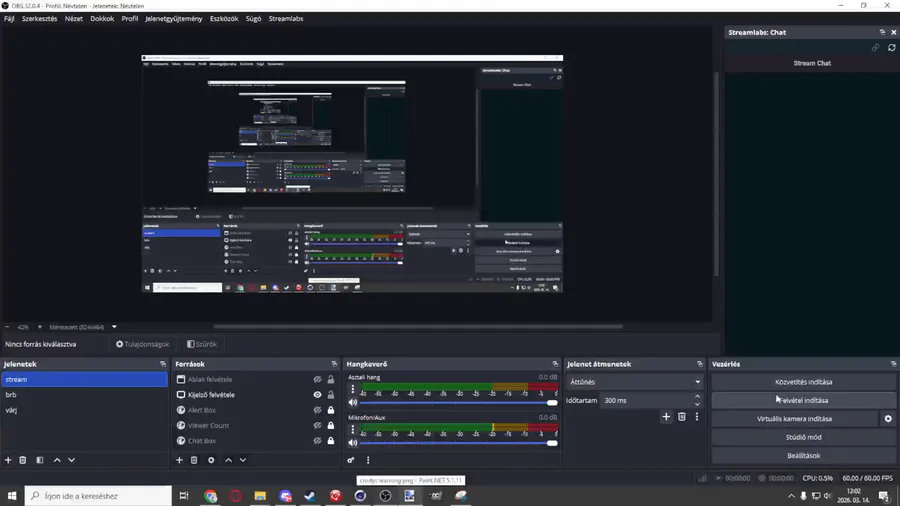The width and height of the screenshot is (900, 506).
Task: Move source up with the Források up arrow
Action: tap(228, 460)
